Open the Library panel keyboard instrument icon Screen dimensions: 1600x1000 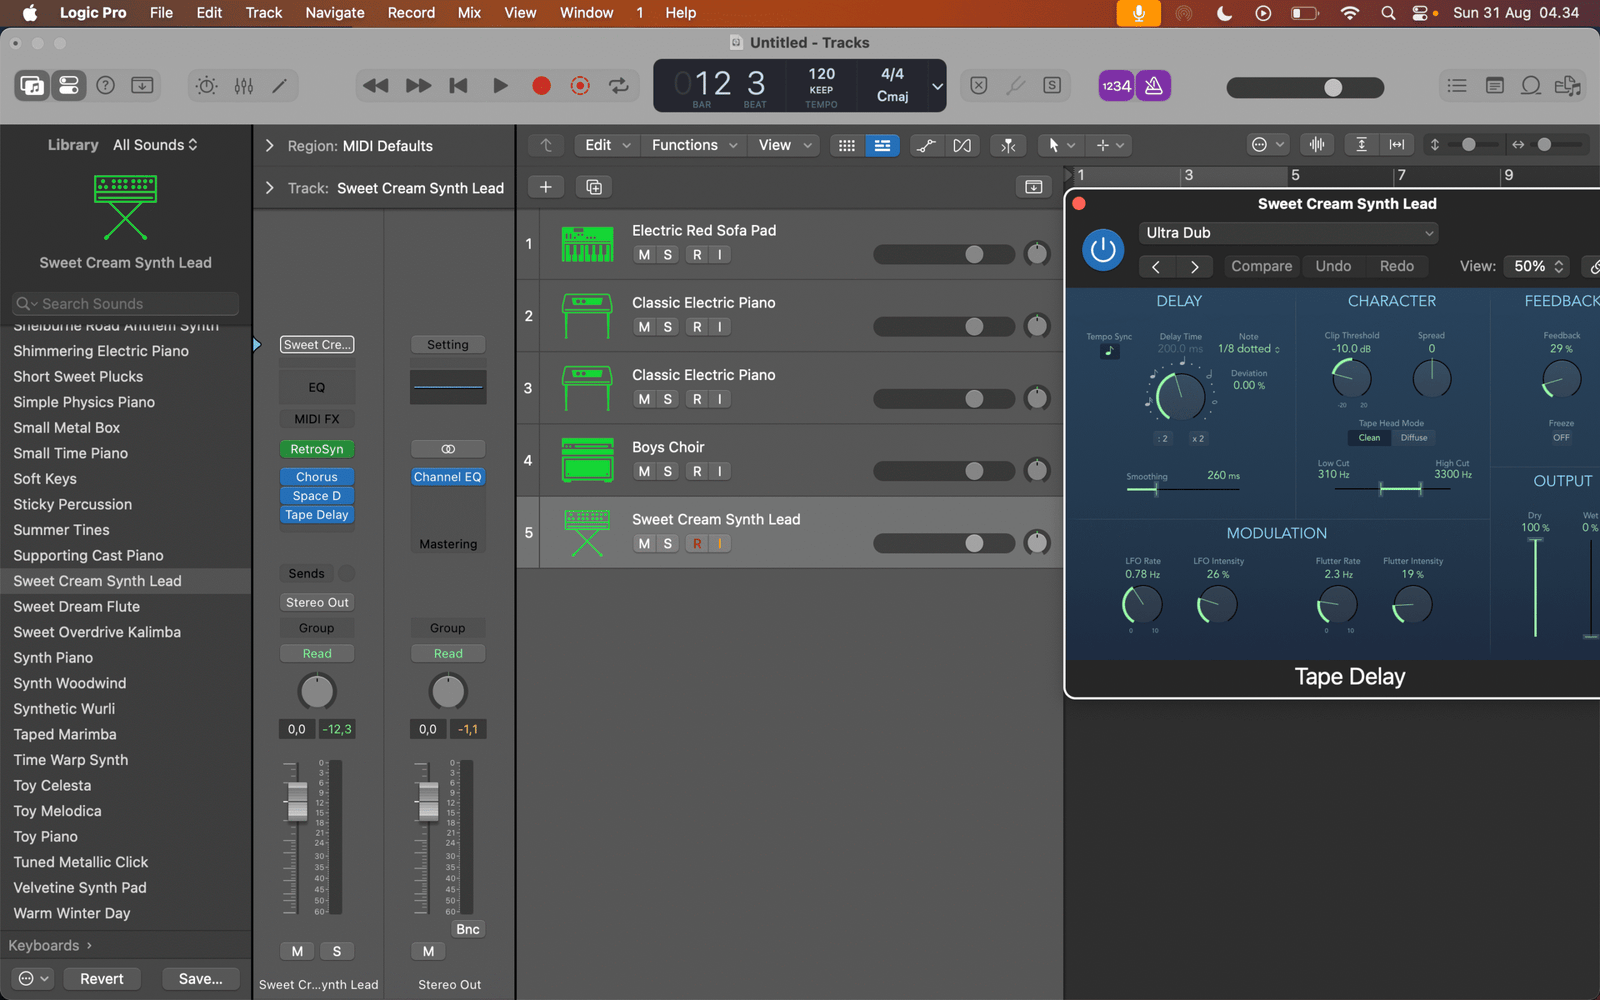pos(125,207)
